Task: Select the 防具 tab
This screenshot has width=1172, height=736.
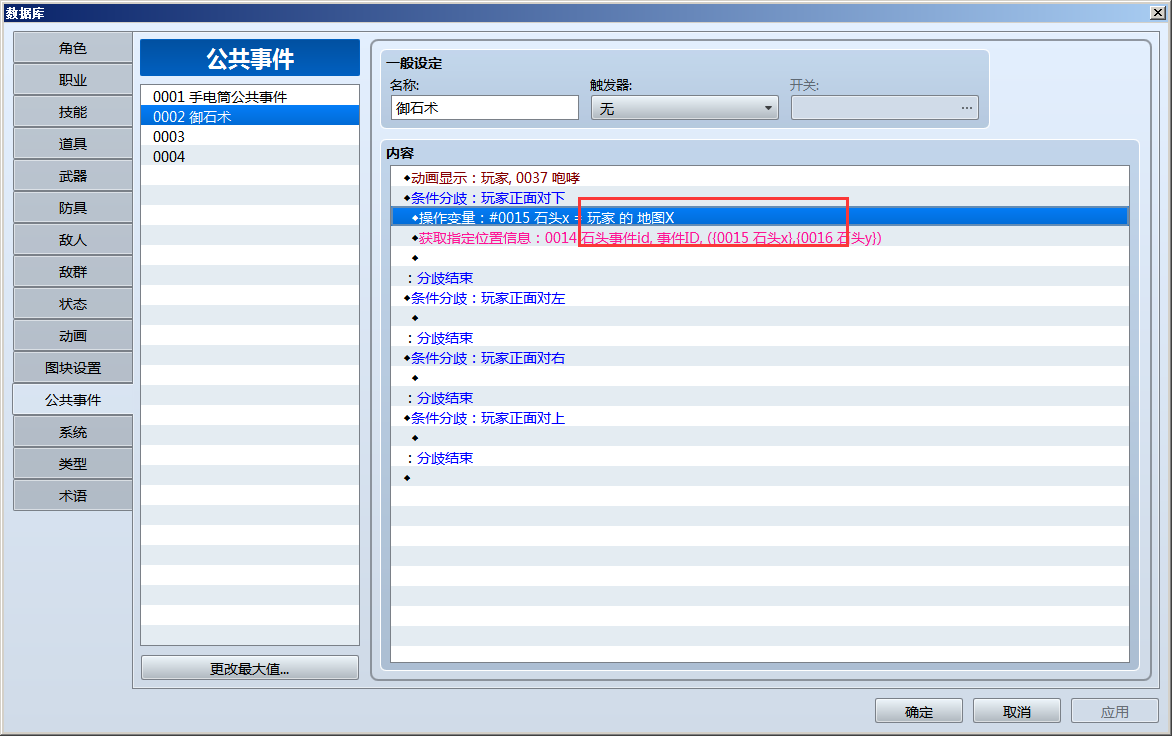Action: coord(73,208)
